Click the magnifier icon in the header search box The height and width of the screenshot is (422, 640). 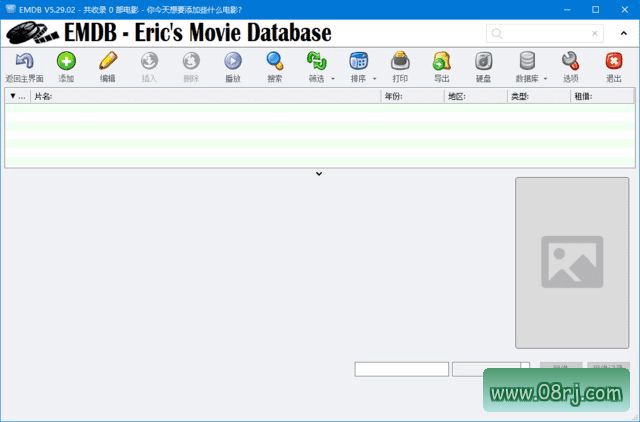click(x=497, y=33)
